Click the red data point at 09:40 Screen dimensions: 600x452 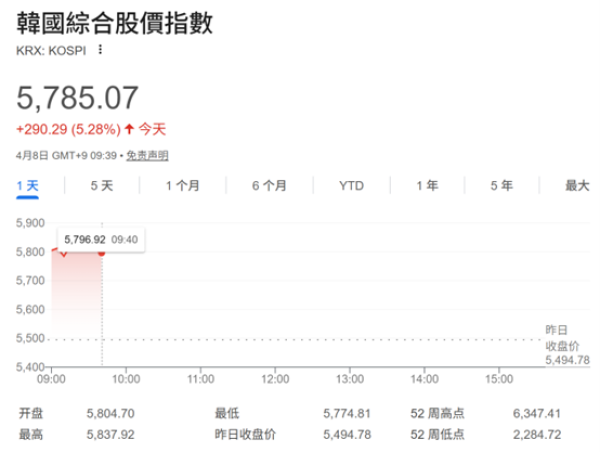[101, 252]
